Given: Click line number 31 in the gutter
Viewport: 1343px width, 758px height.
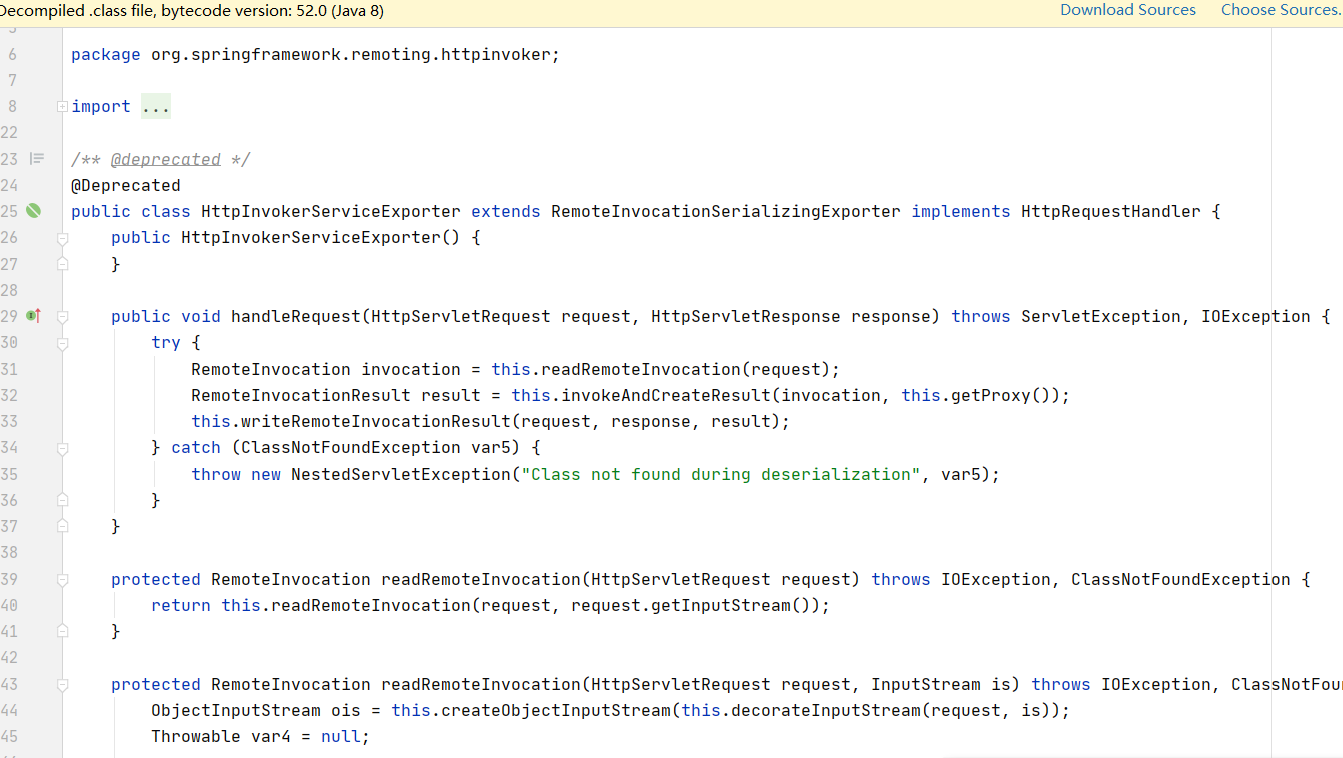Looking at the screenshot, I should coord(9,369).
